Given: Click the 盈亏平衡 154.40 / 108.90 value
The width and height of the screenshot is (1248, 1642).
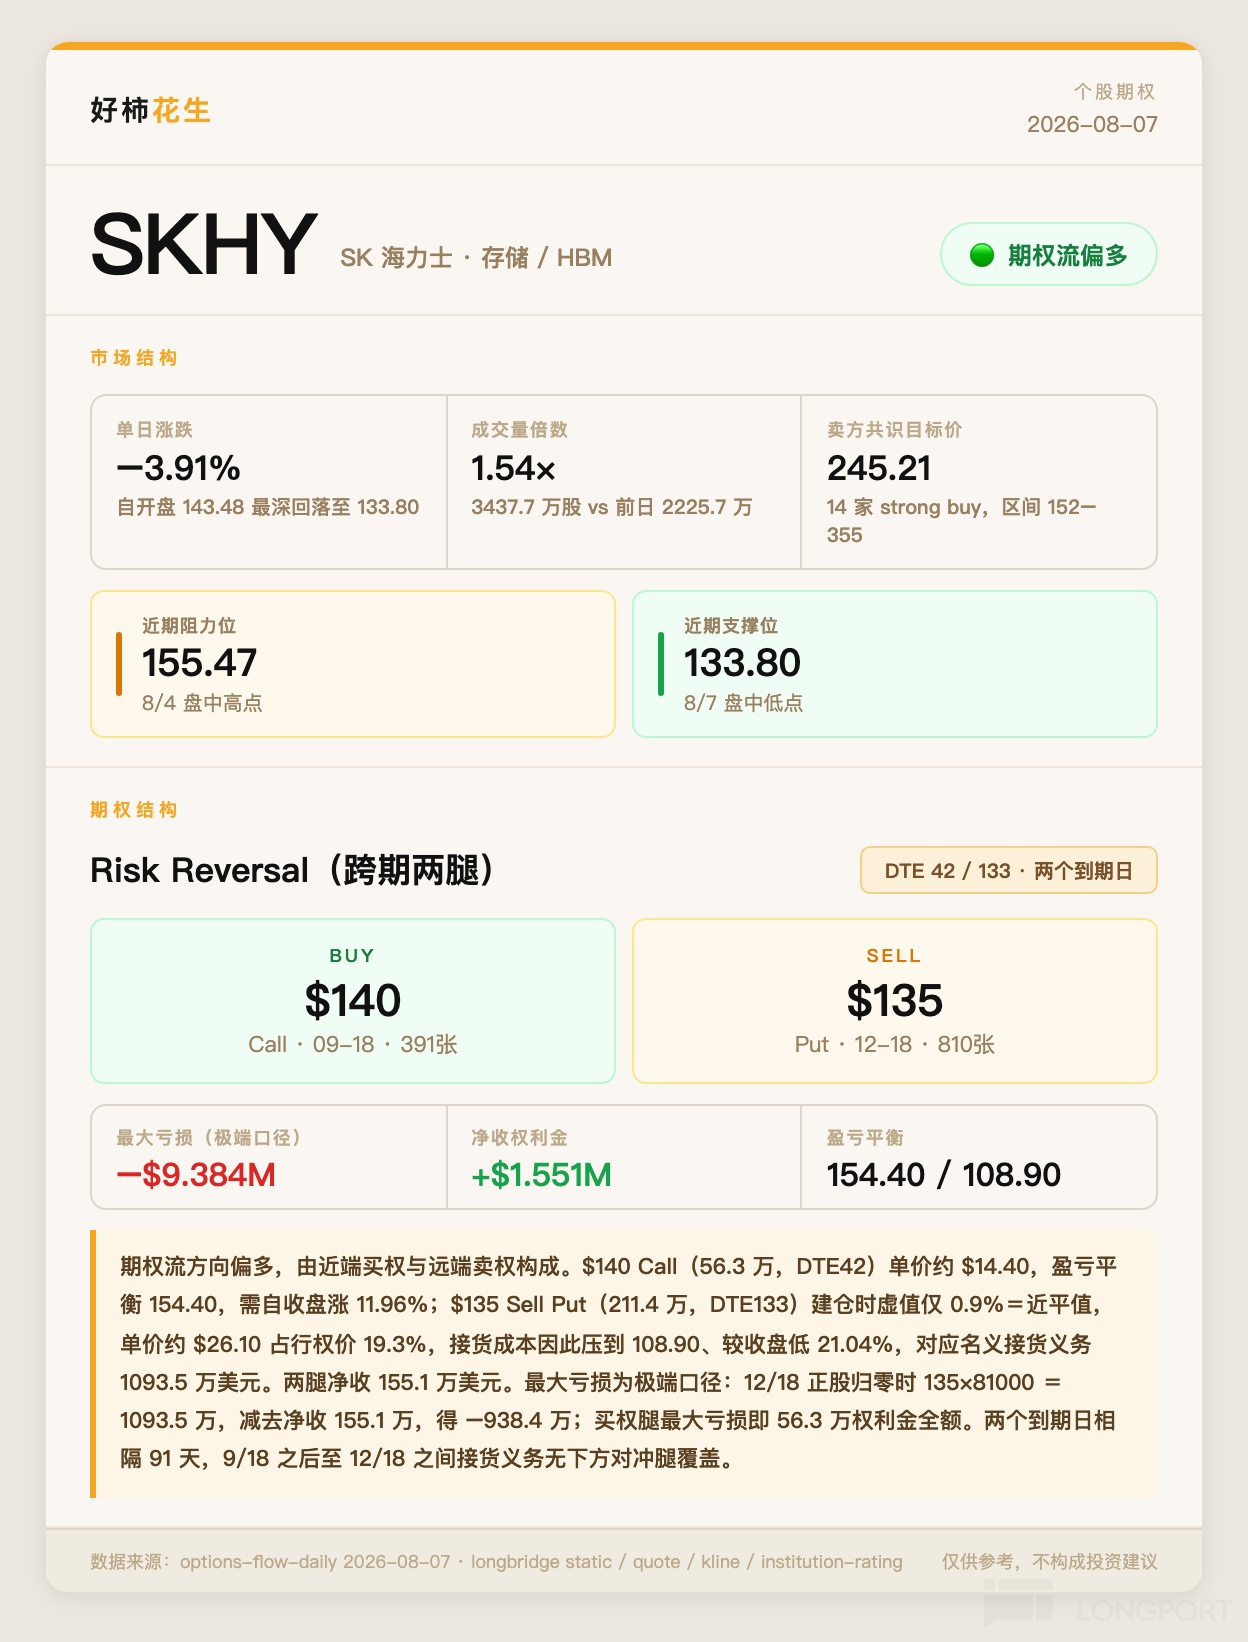Looking at the screenshot, I should point(943,1174).
